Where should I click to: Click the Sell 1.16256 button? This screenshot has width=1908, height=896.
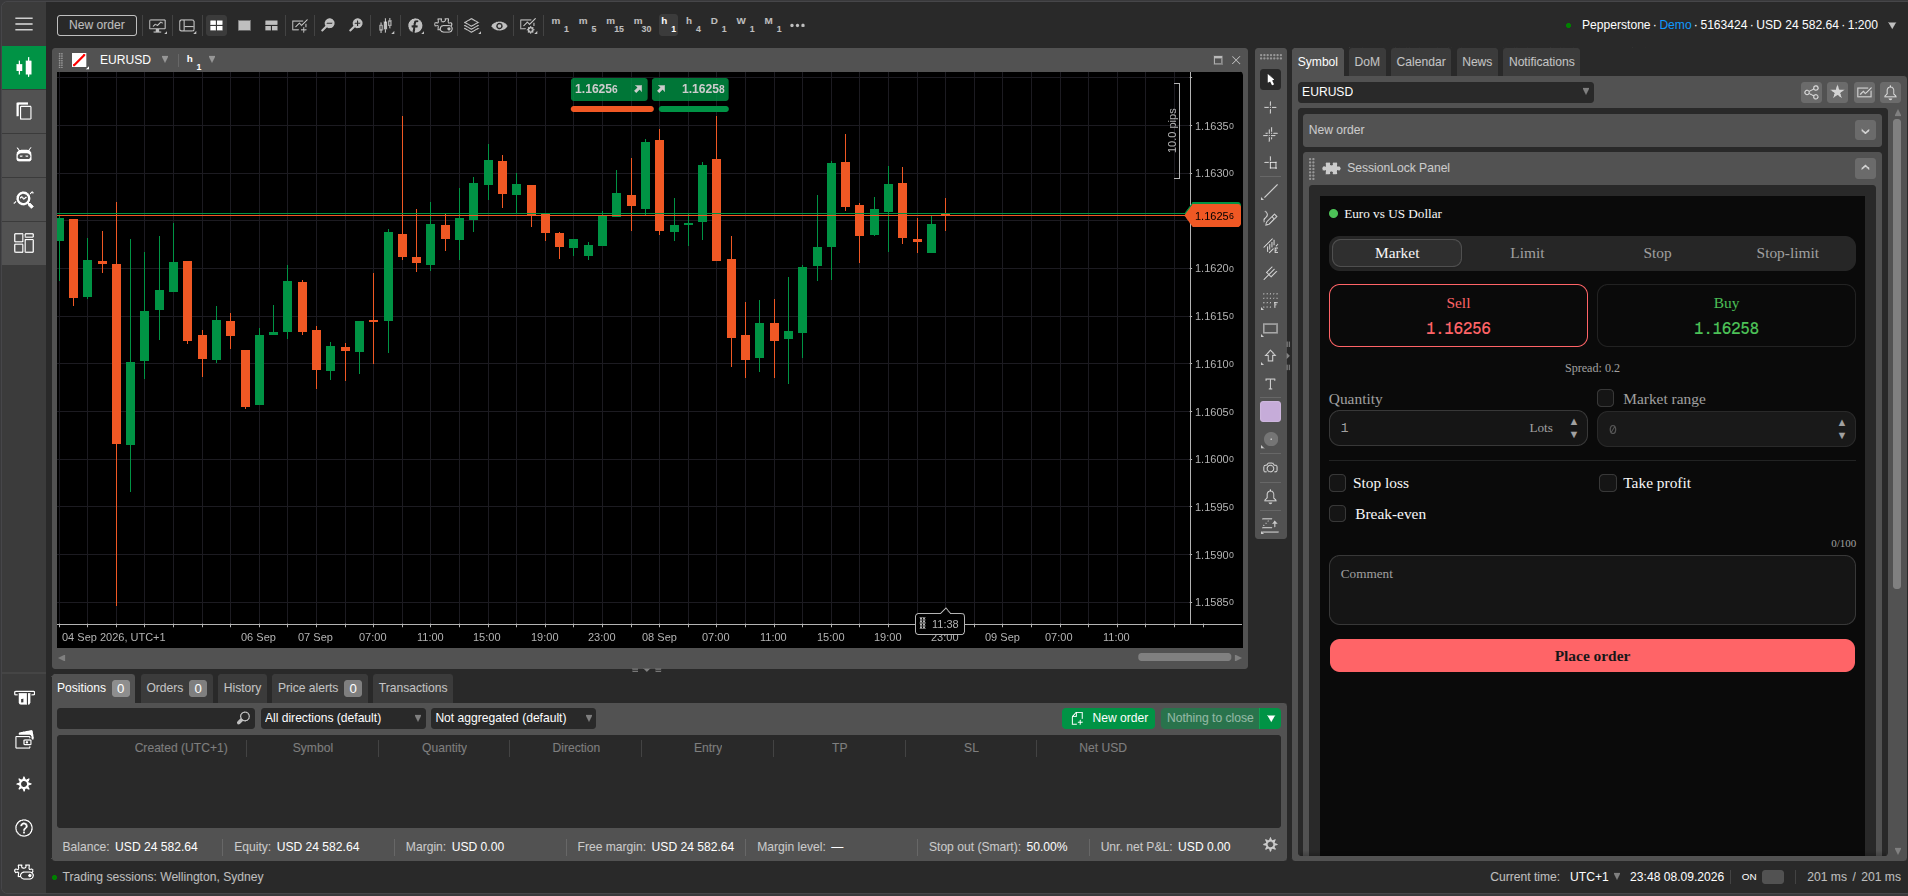click(x=1458, y=316)
